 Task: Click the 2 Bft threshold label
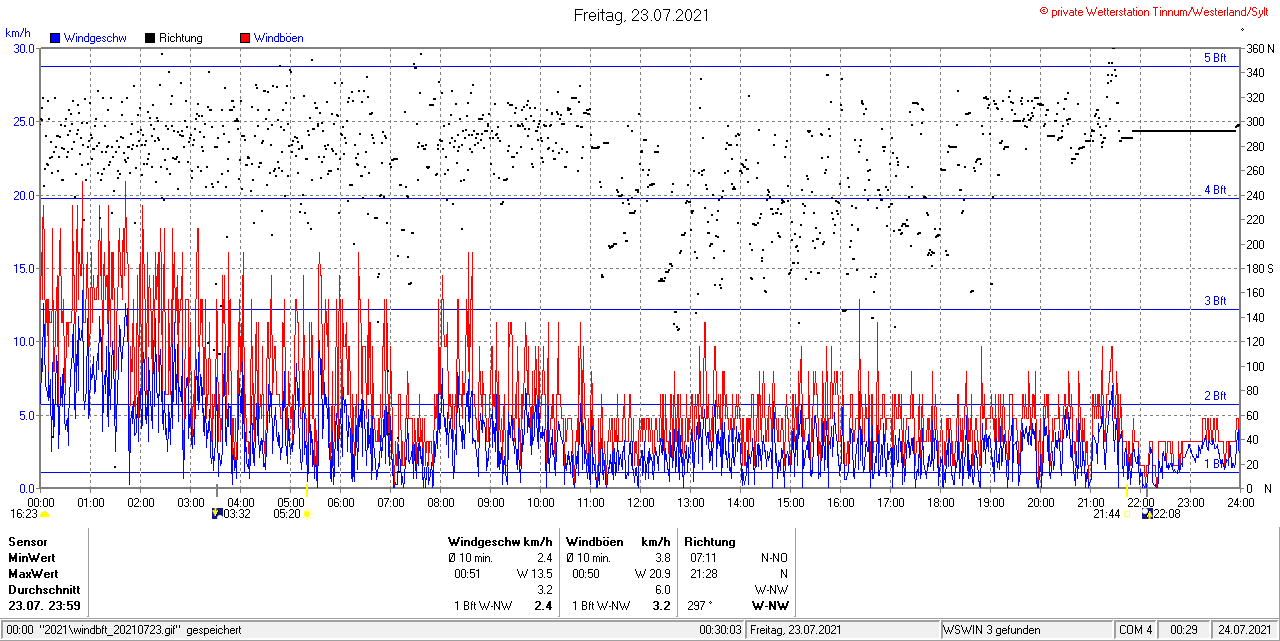click(1214, 396)
